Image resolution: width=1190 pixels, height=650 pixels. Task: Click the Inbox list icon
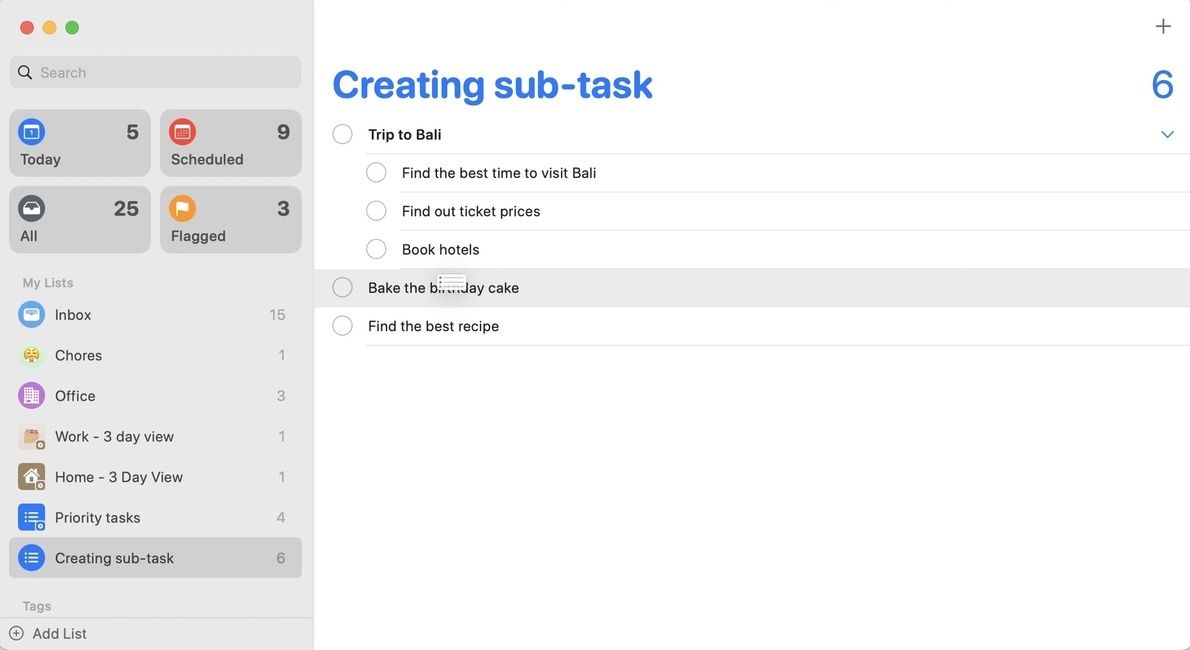(x=30, y=314)
